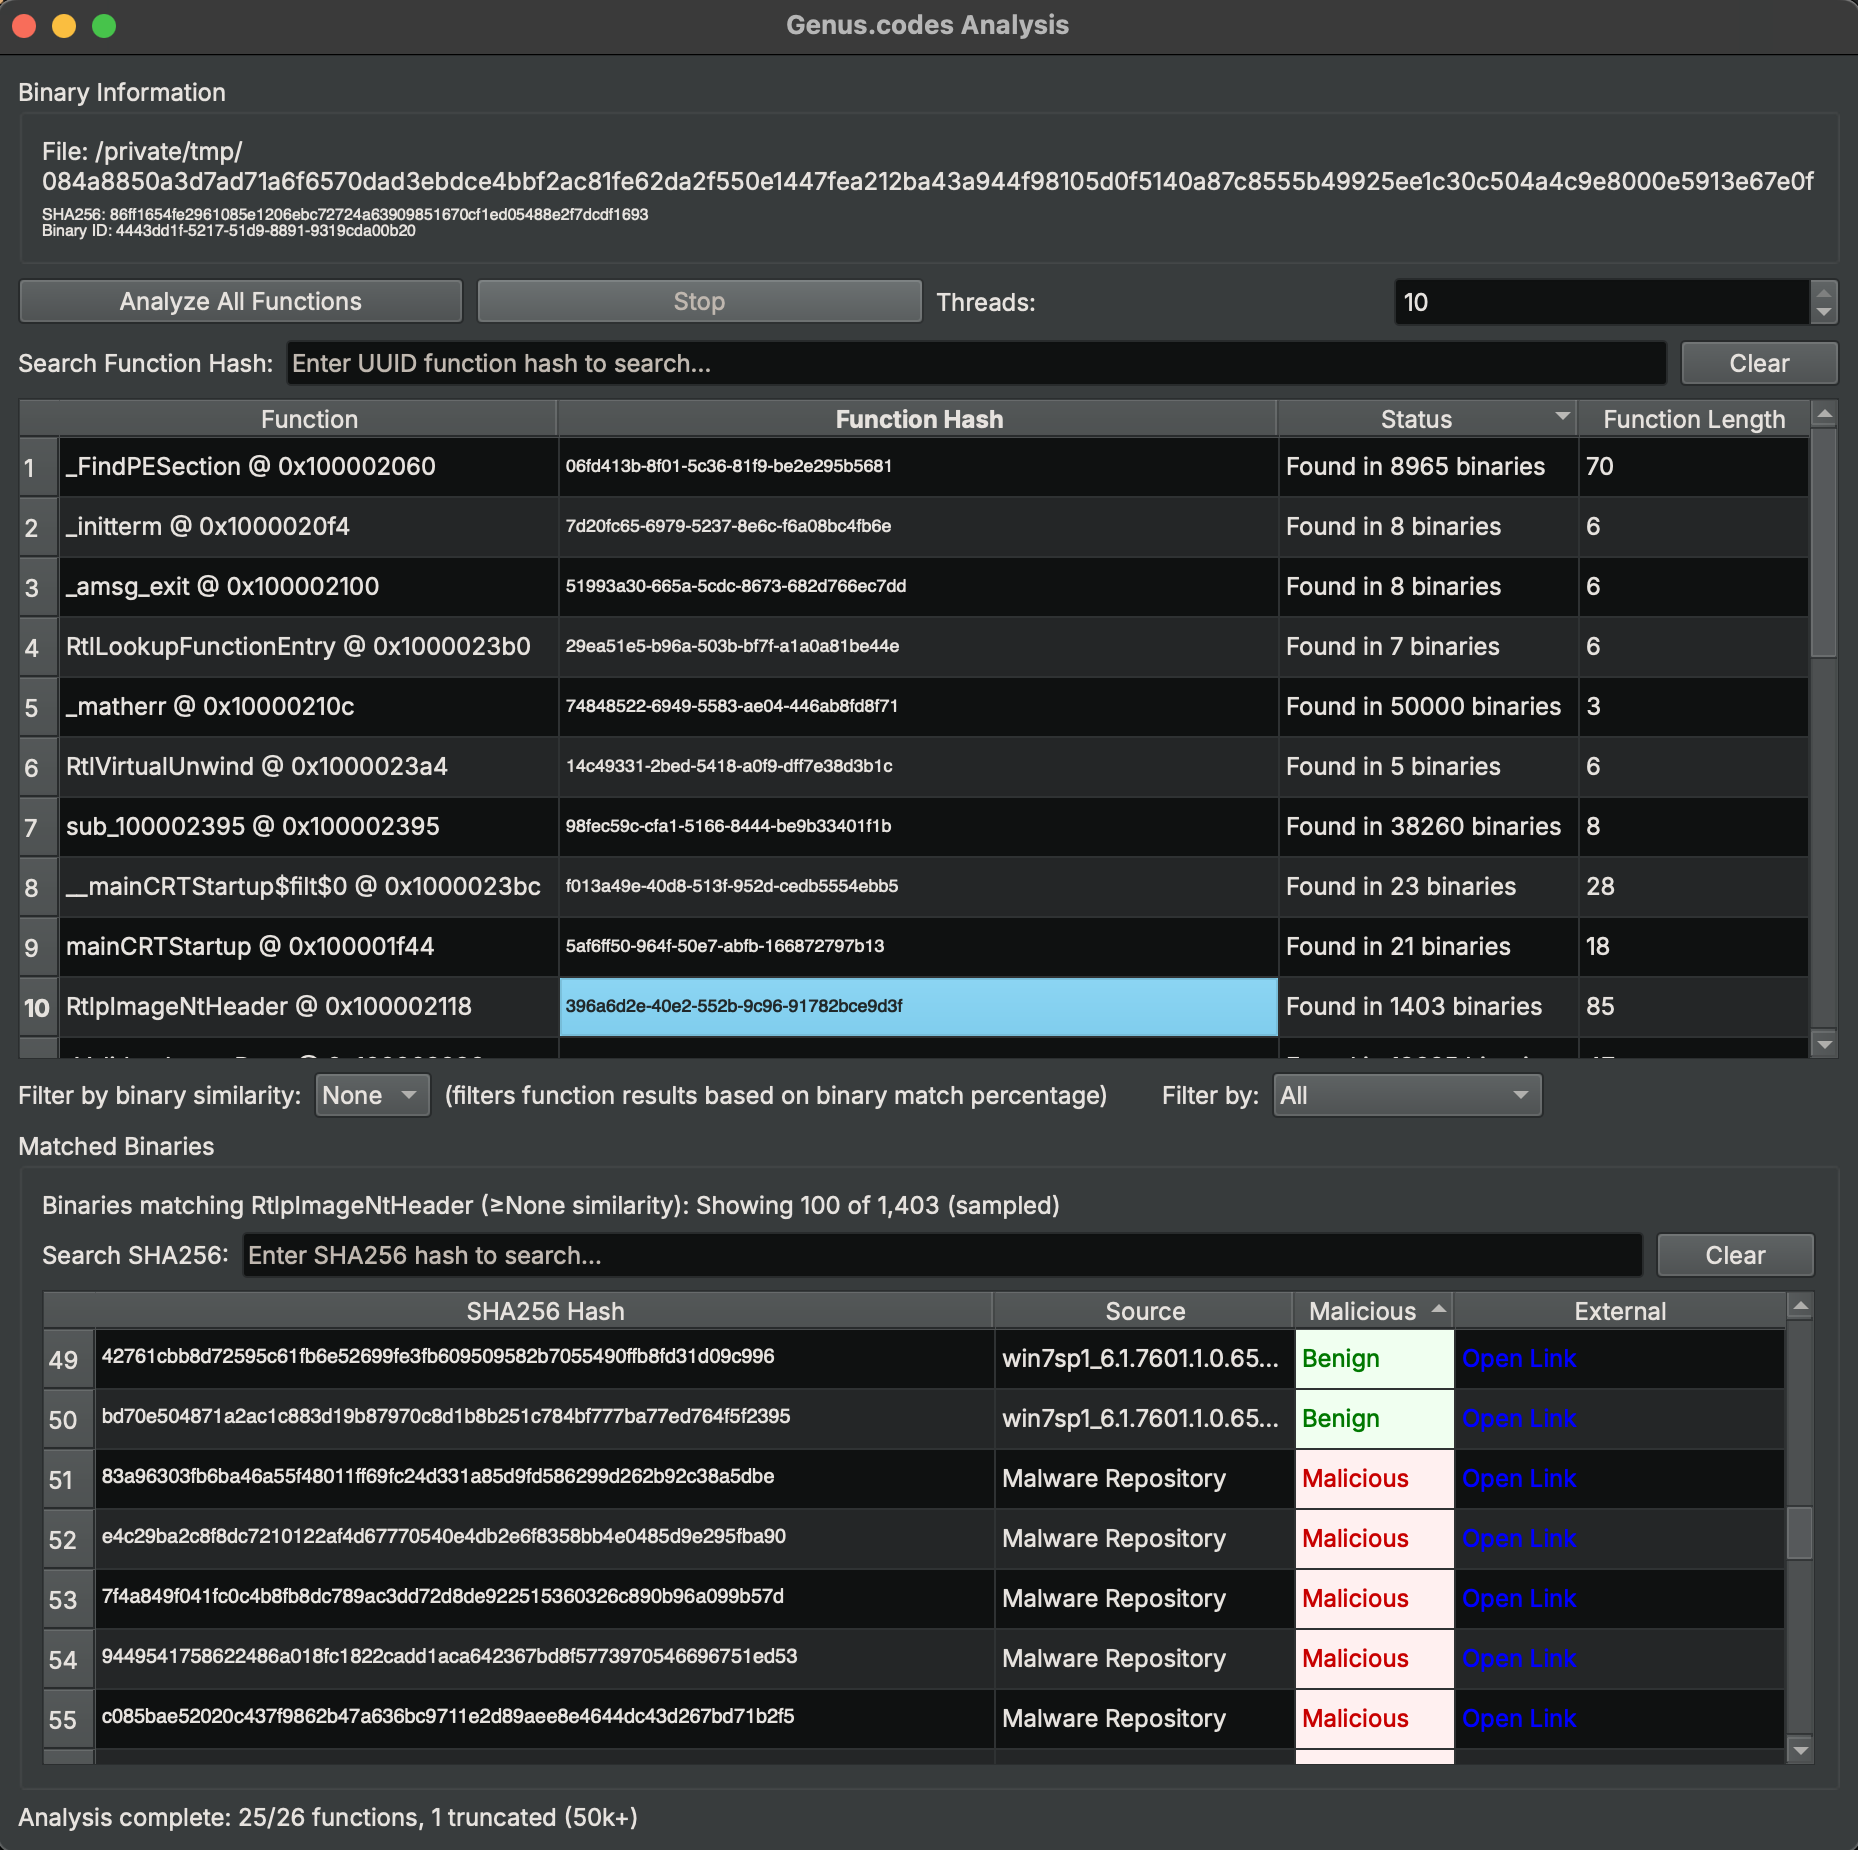This screenshot has width=1858, height=1850.
Task: Sort by Function Length column header
Action: [1692, 419]
